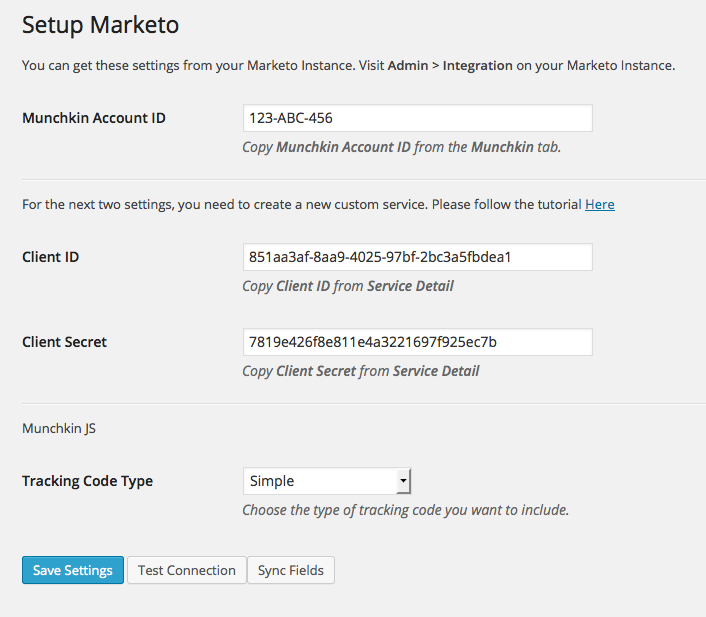This screenshot has height=617, width=706.
Task: Click the Tracking Code Type label
Action: tap(87, 481)
